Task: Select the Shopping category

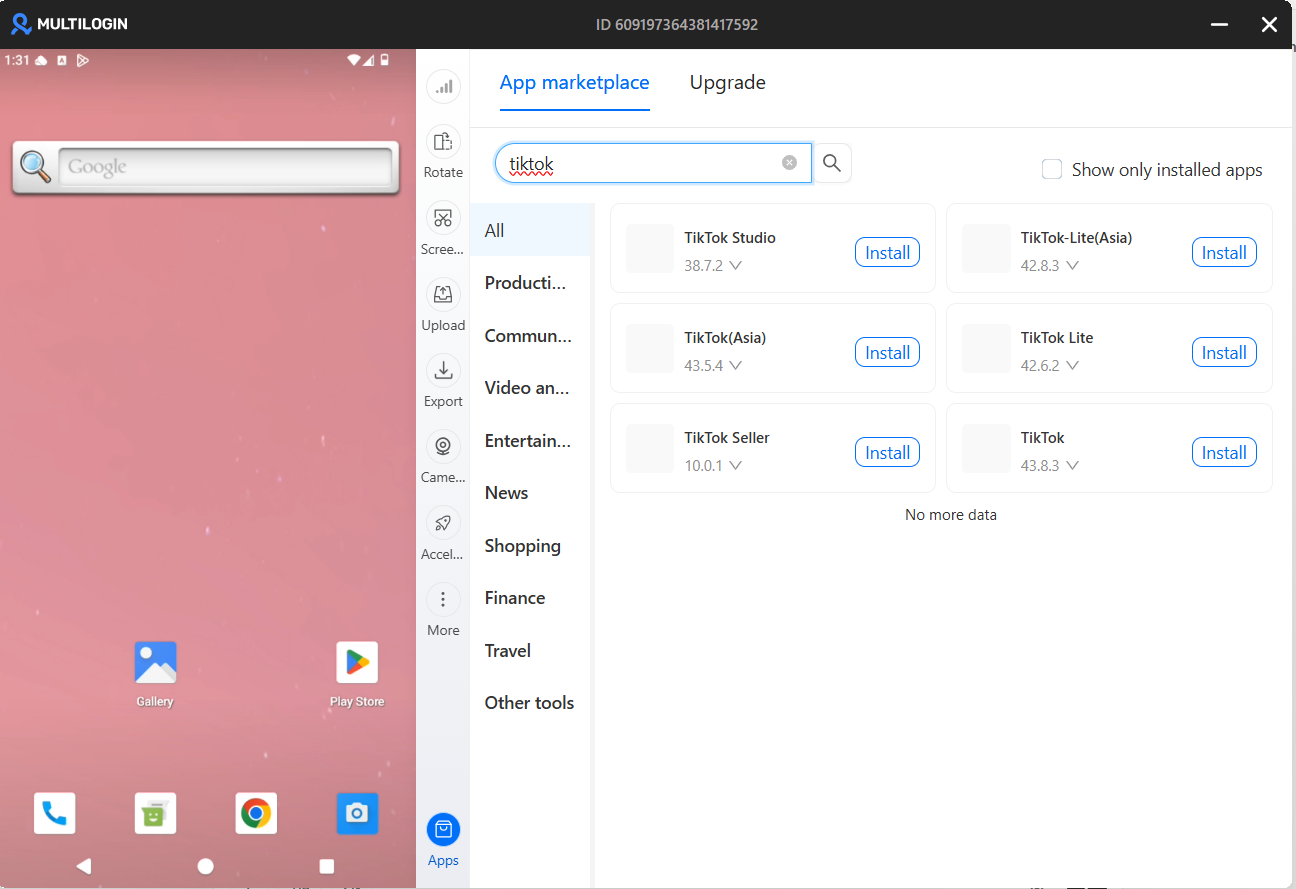Action: point(522,546)
